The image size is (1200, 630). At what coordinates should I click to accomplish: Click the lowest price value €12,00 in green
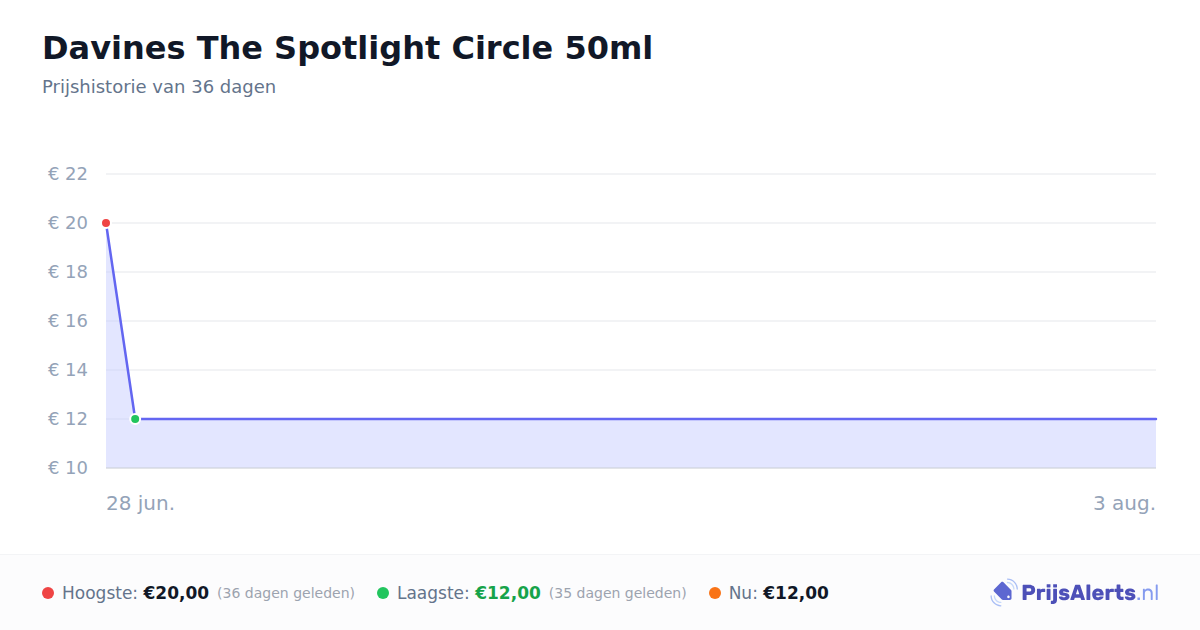coord(508,593)
